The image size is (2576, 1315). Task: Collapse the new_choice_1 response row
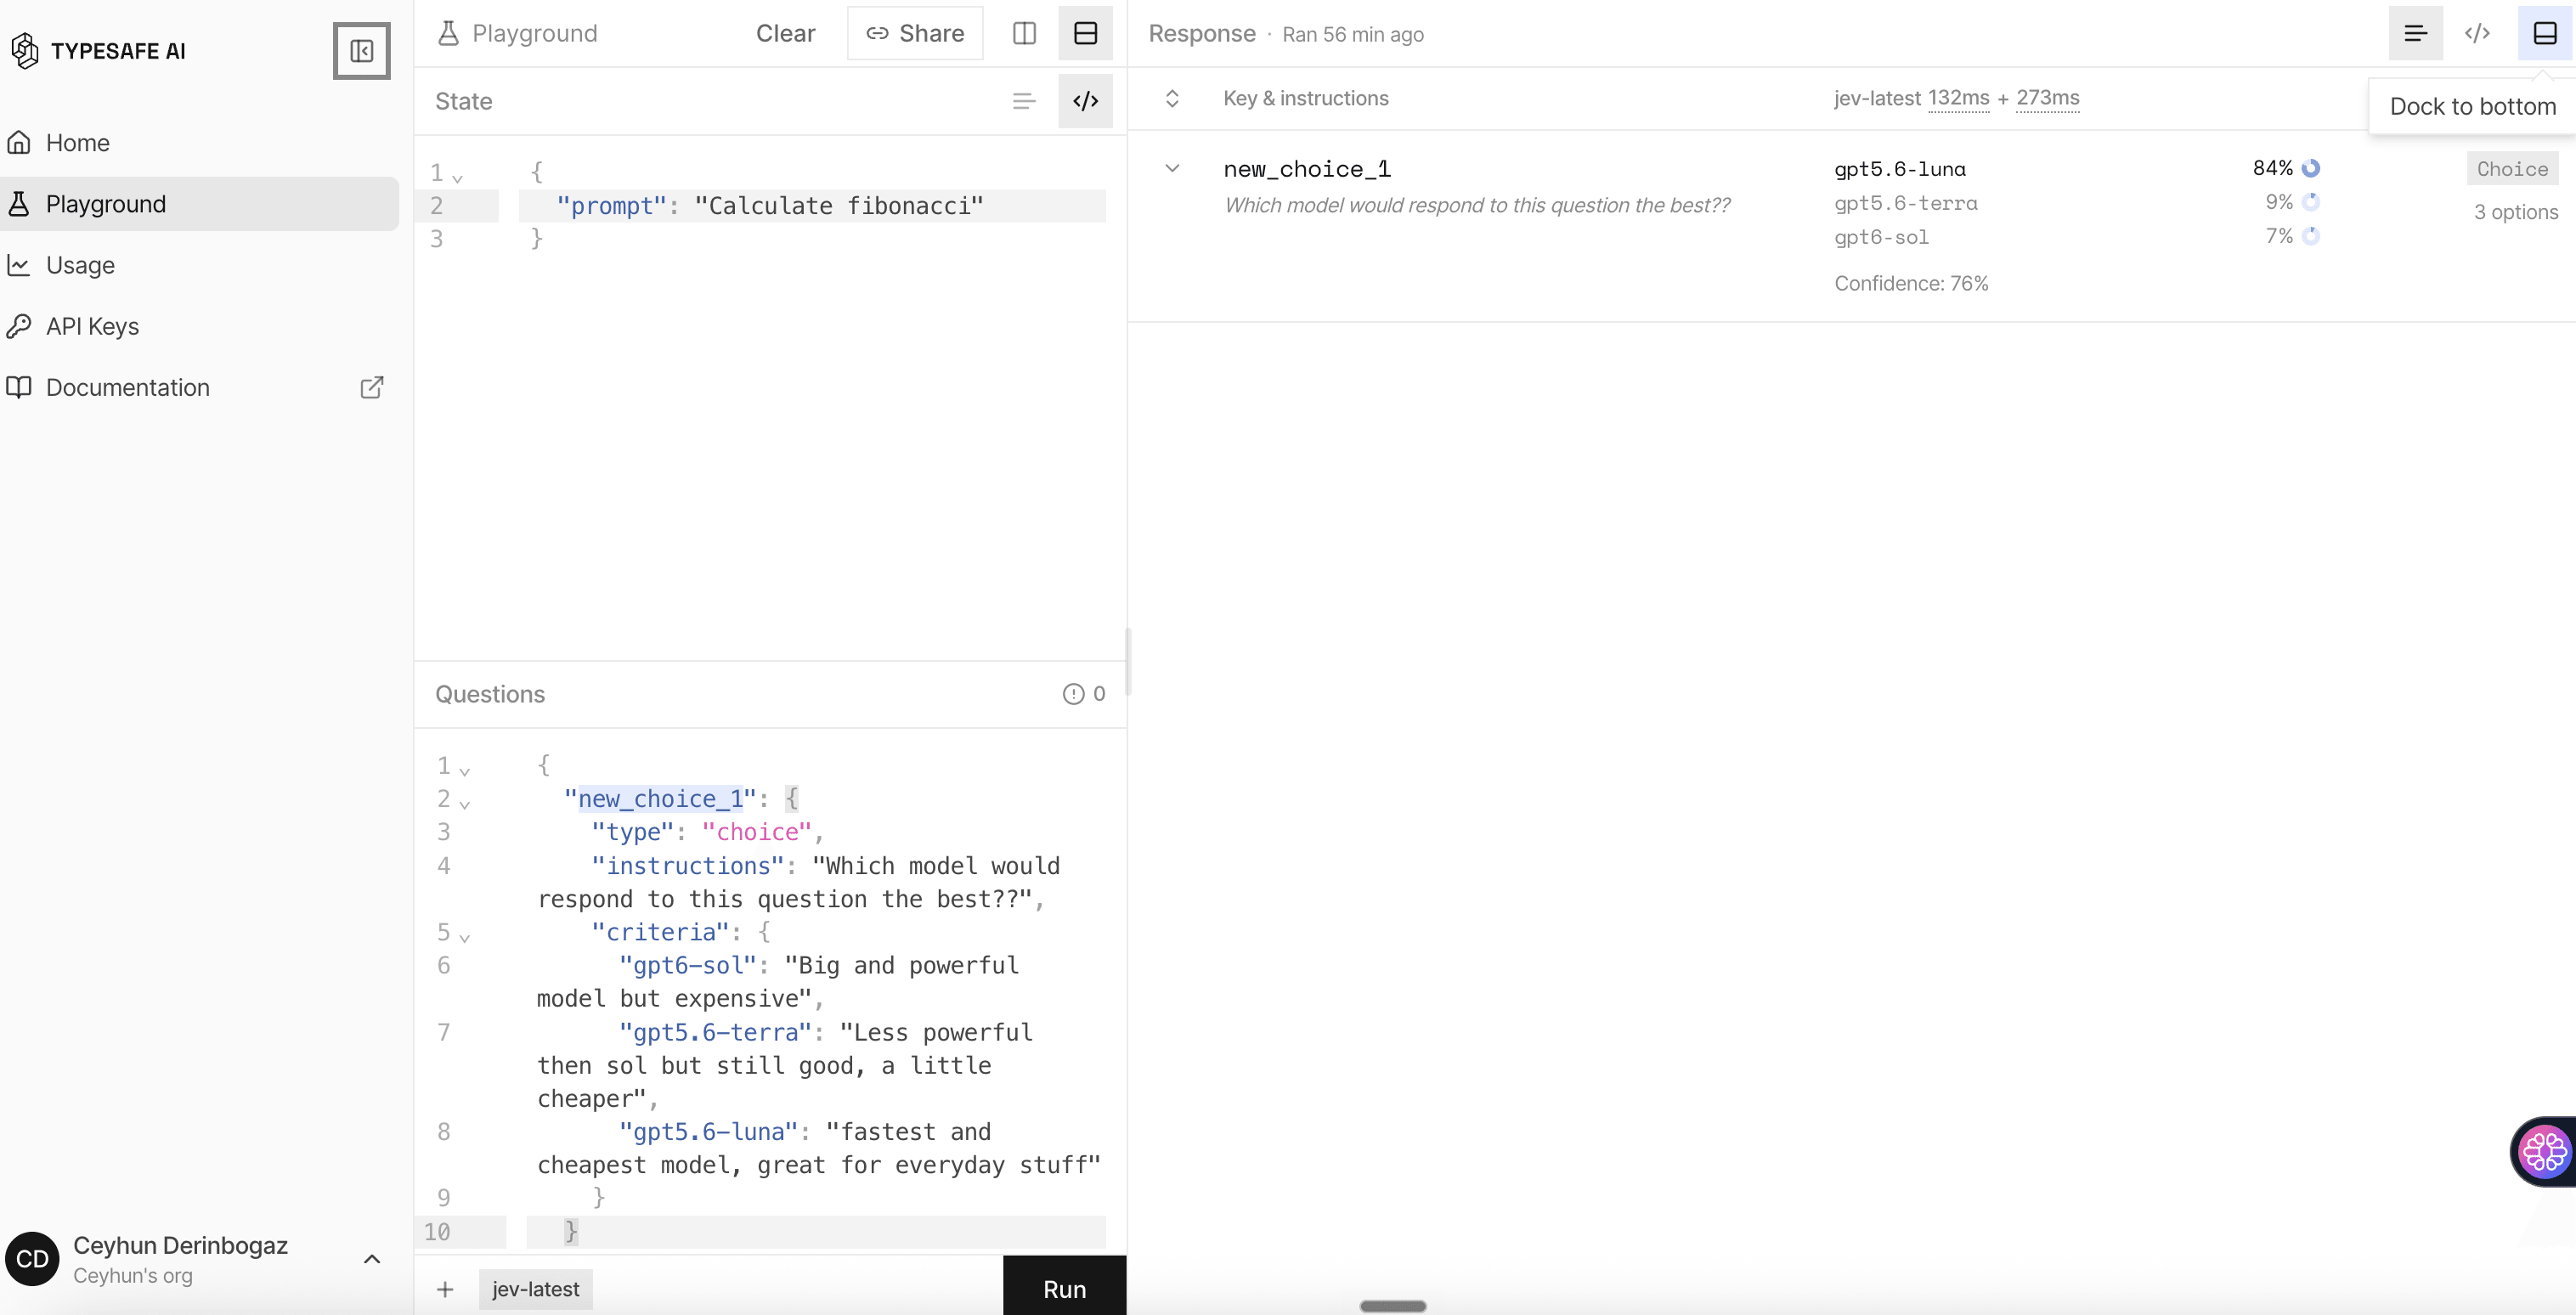pyautogui.click(x=1172, y=168)
